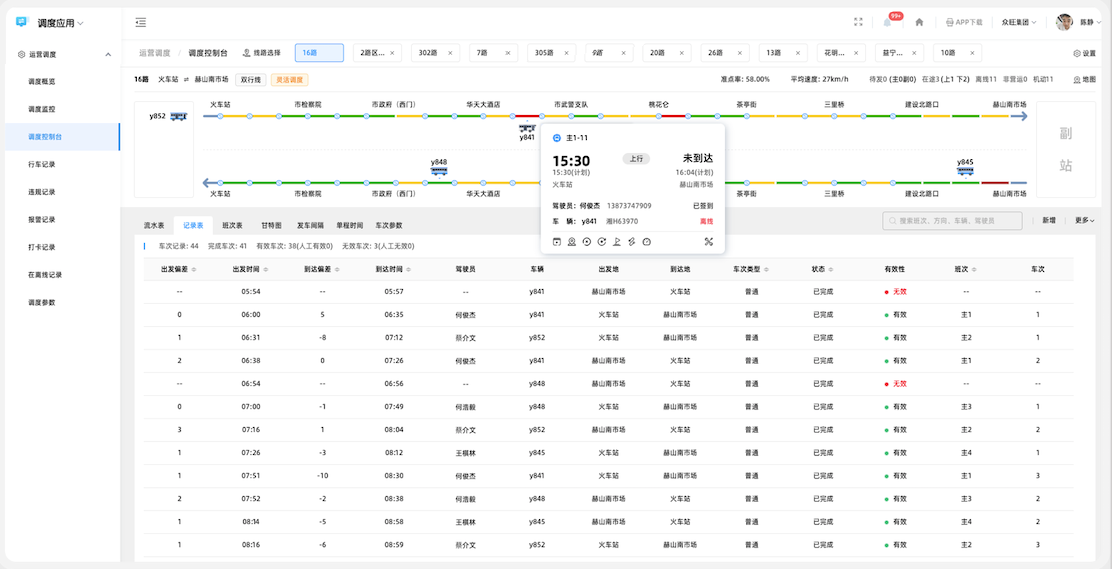The width and height of the screenshot is (1112, 569).
Task: Toggle the 灵活调度 flexible dispatch tag
Action: click(289, 79)
